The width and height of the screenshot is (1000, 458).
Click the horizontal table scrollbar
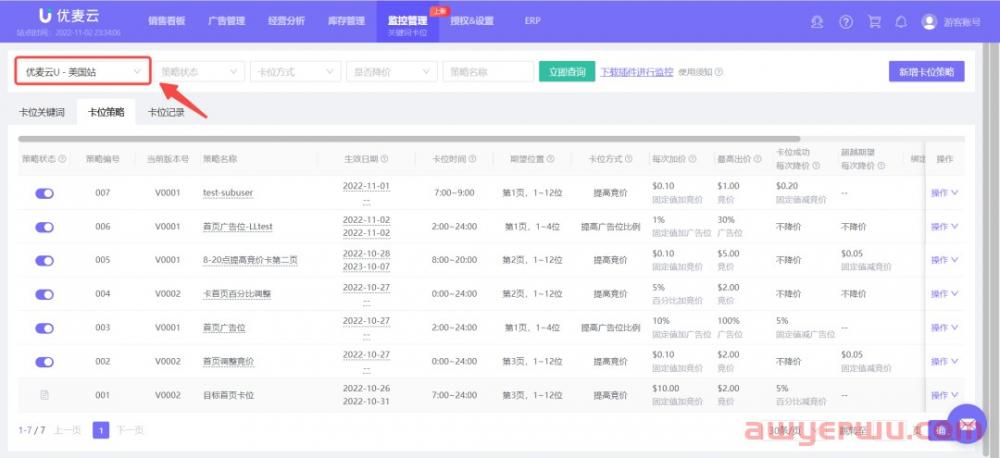coord(409,138)
